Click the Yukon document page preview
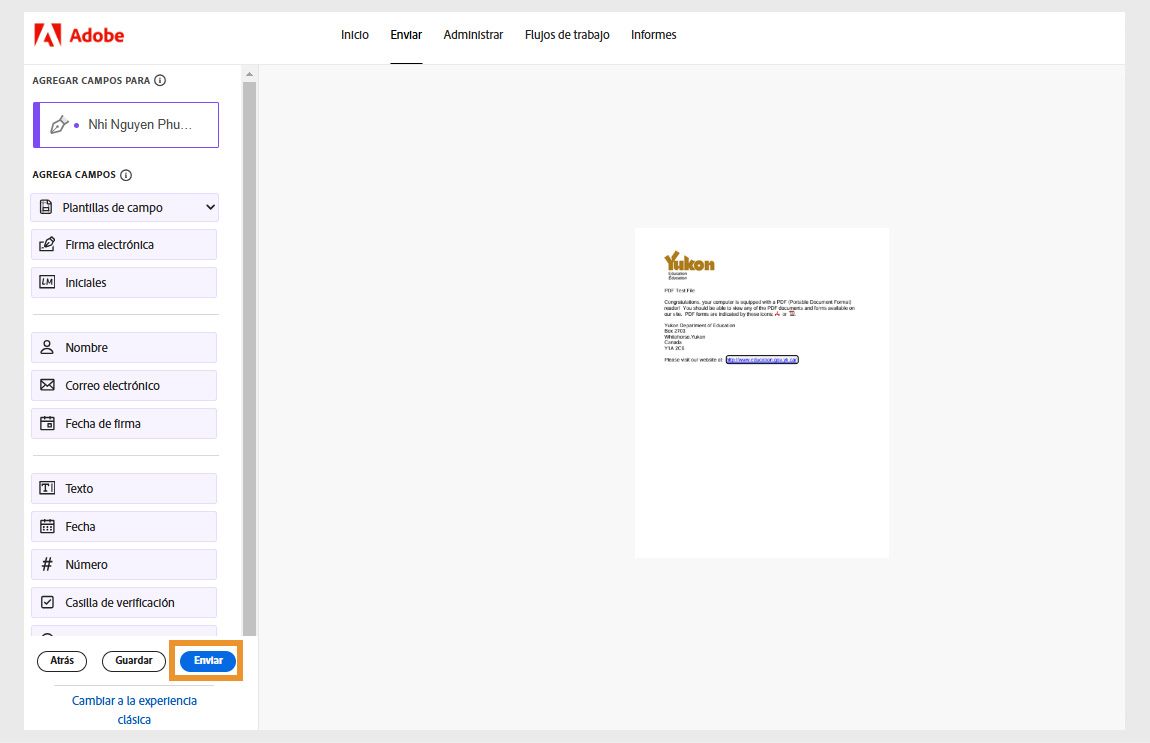 [762, 393]
